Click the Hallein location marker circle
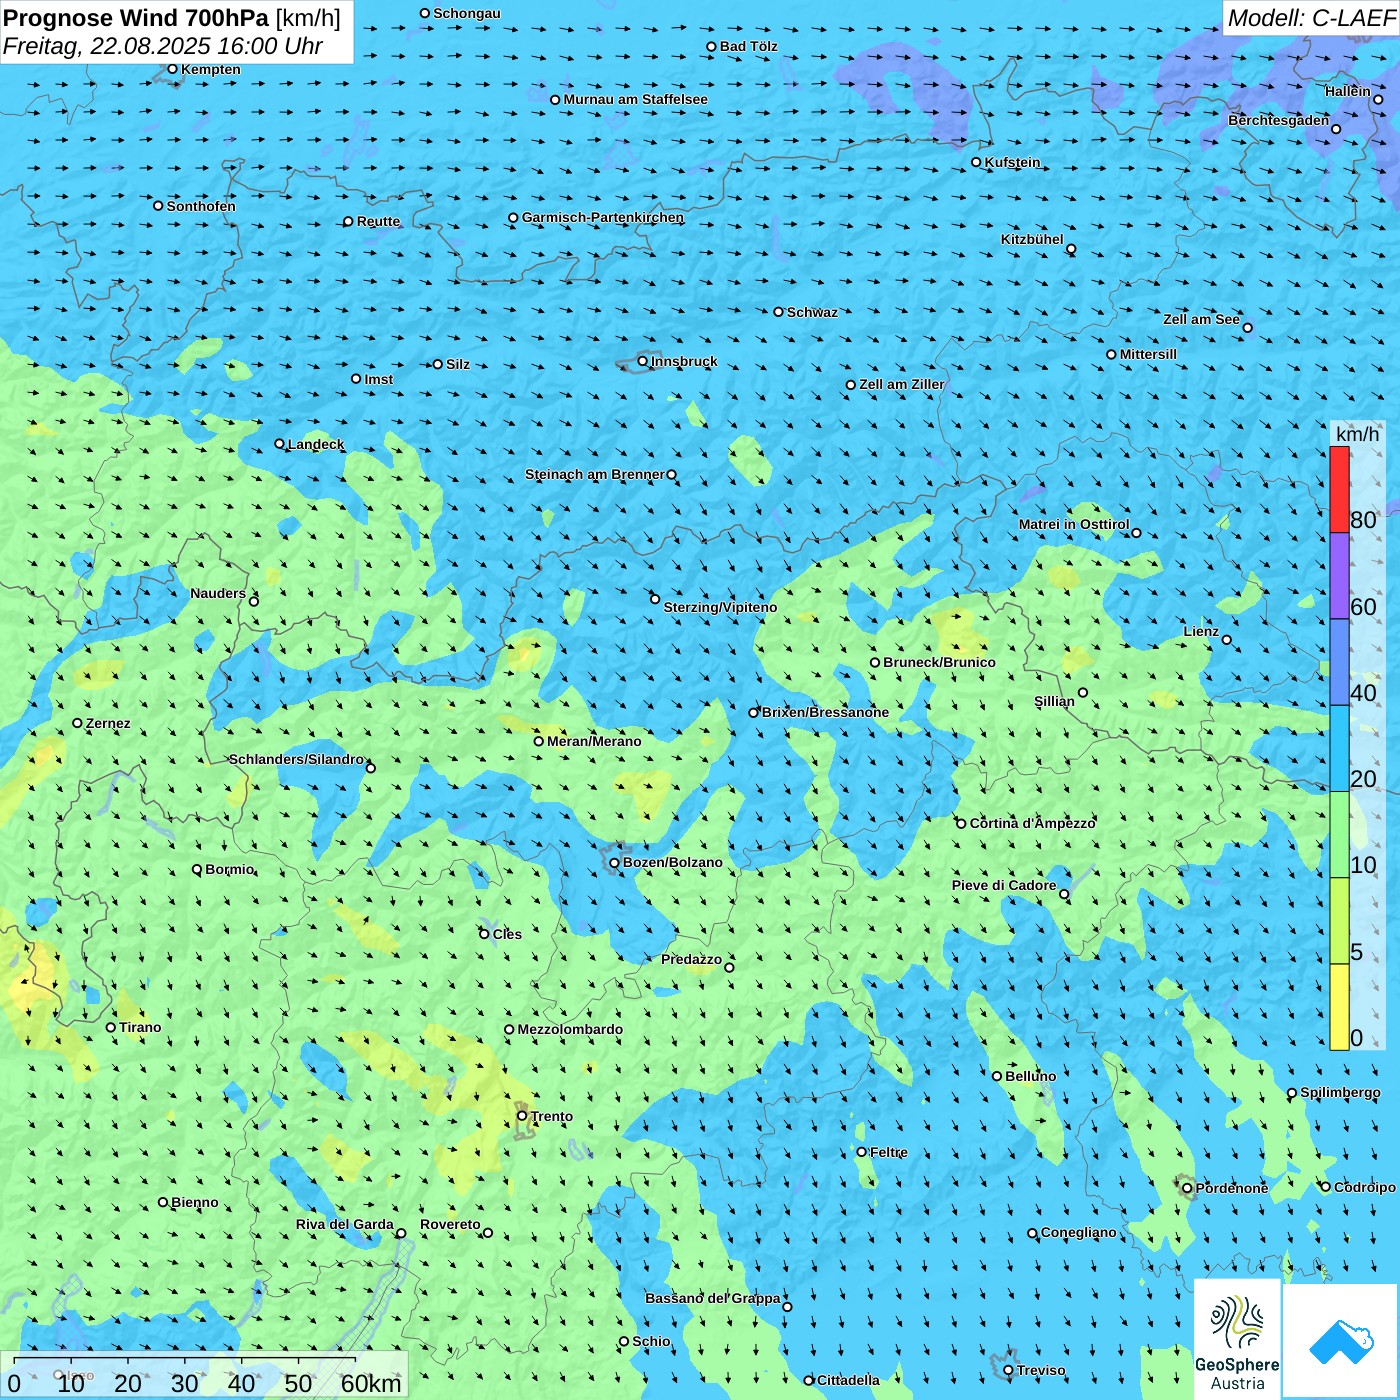Image resolution: width=1400 pixels, height=1400 pixels. [x=1378, y=99]
